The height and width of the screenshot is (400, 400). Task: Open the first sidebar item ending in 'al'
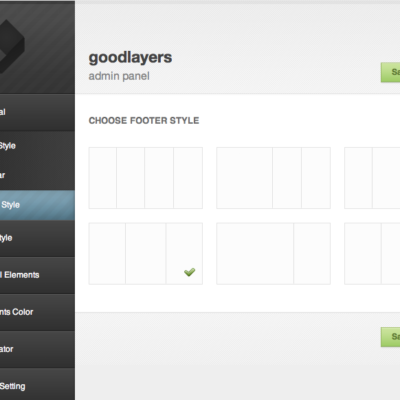click(37, 112)
